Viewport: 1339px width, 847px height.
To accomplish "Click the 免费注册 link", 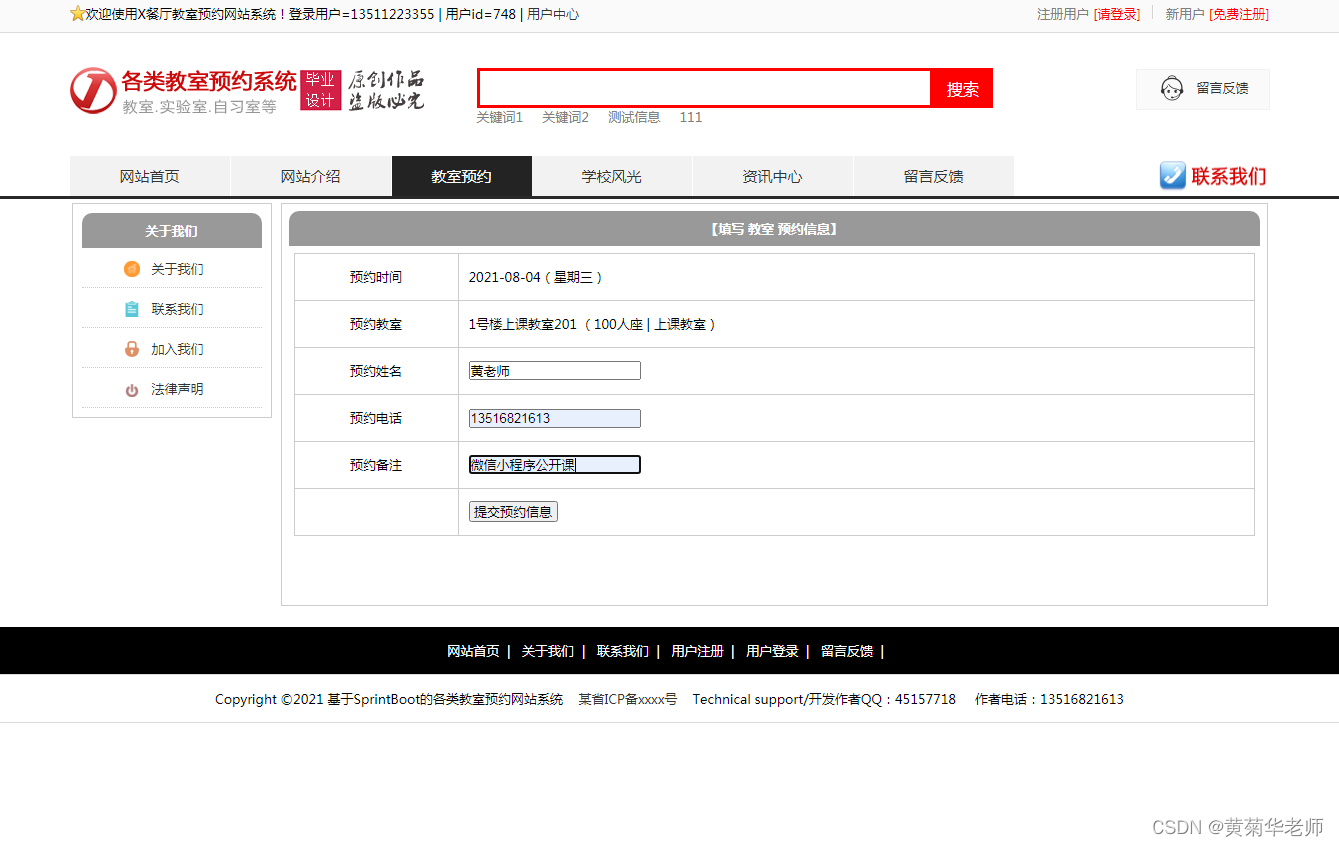I will 1239,15.
